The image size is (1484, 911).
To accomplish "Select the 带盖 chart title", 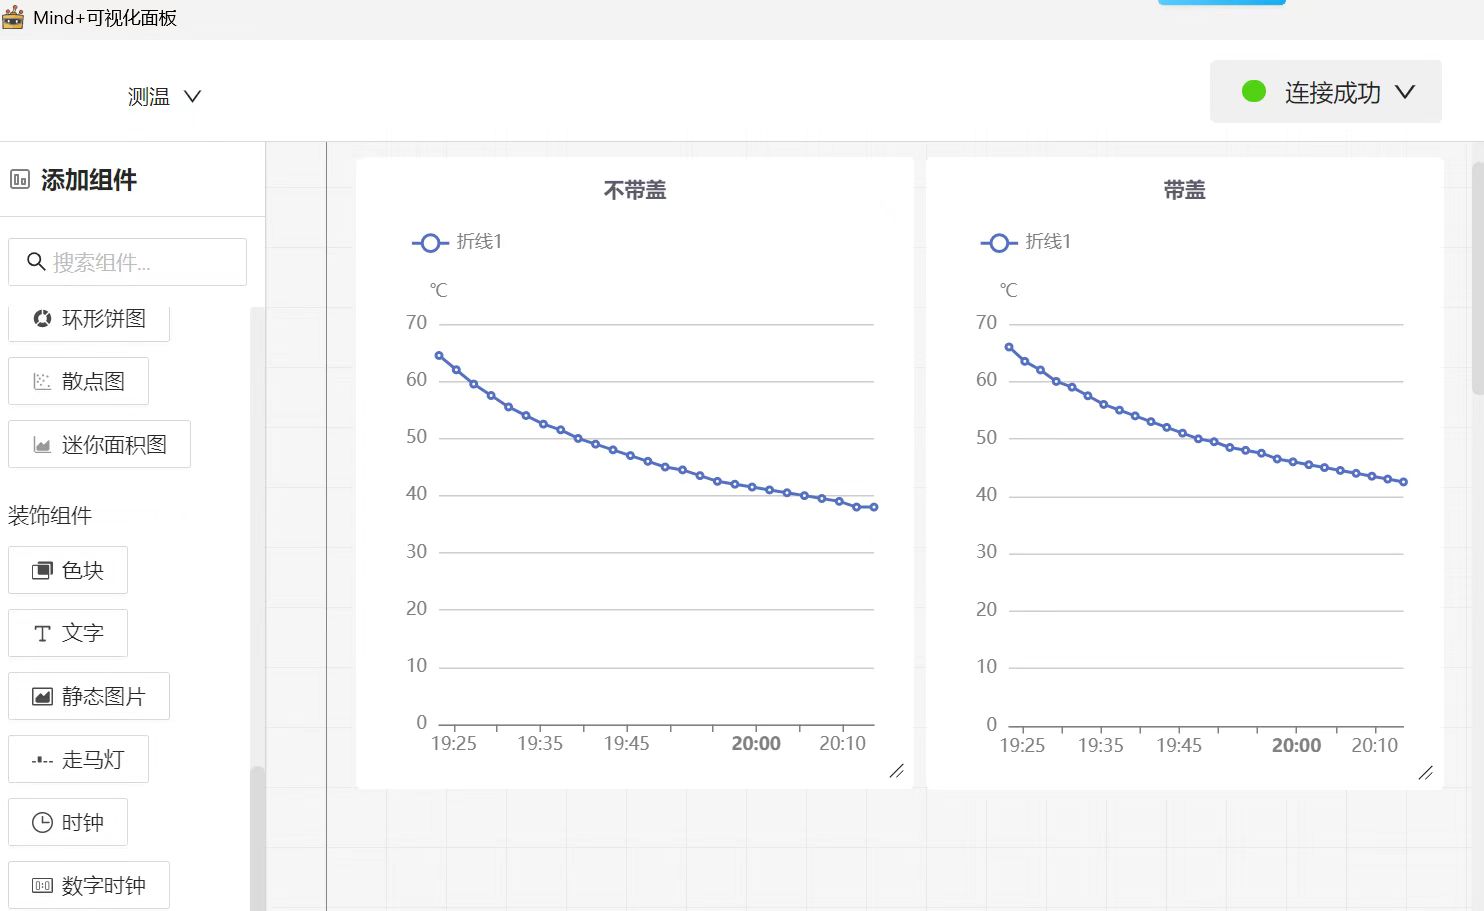I will coord(1184,190).
